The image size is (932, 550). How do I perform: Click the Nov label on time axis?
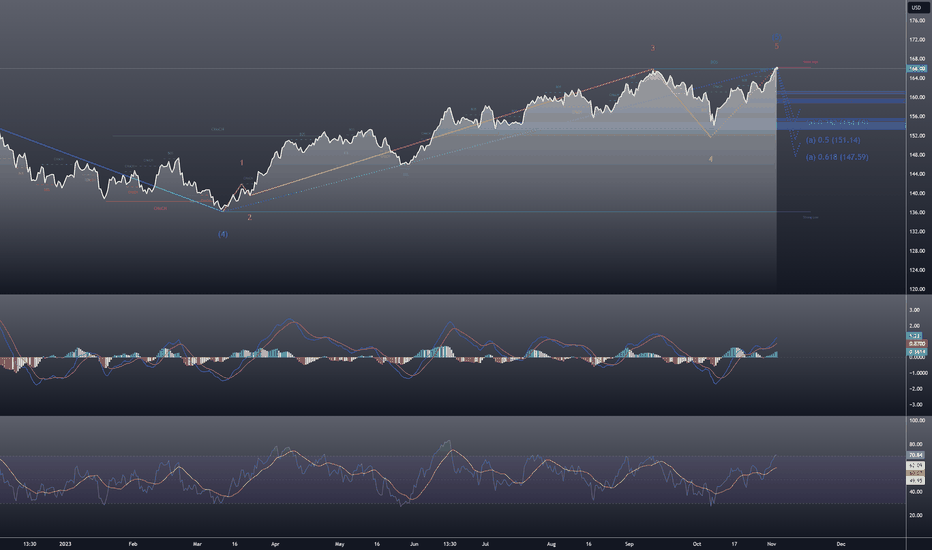772,544
